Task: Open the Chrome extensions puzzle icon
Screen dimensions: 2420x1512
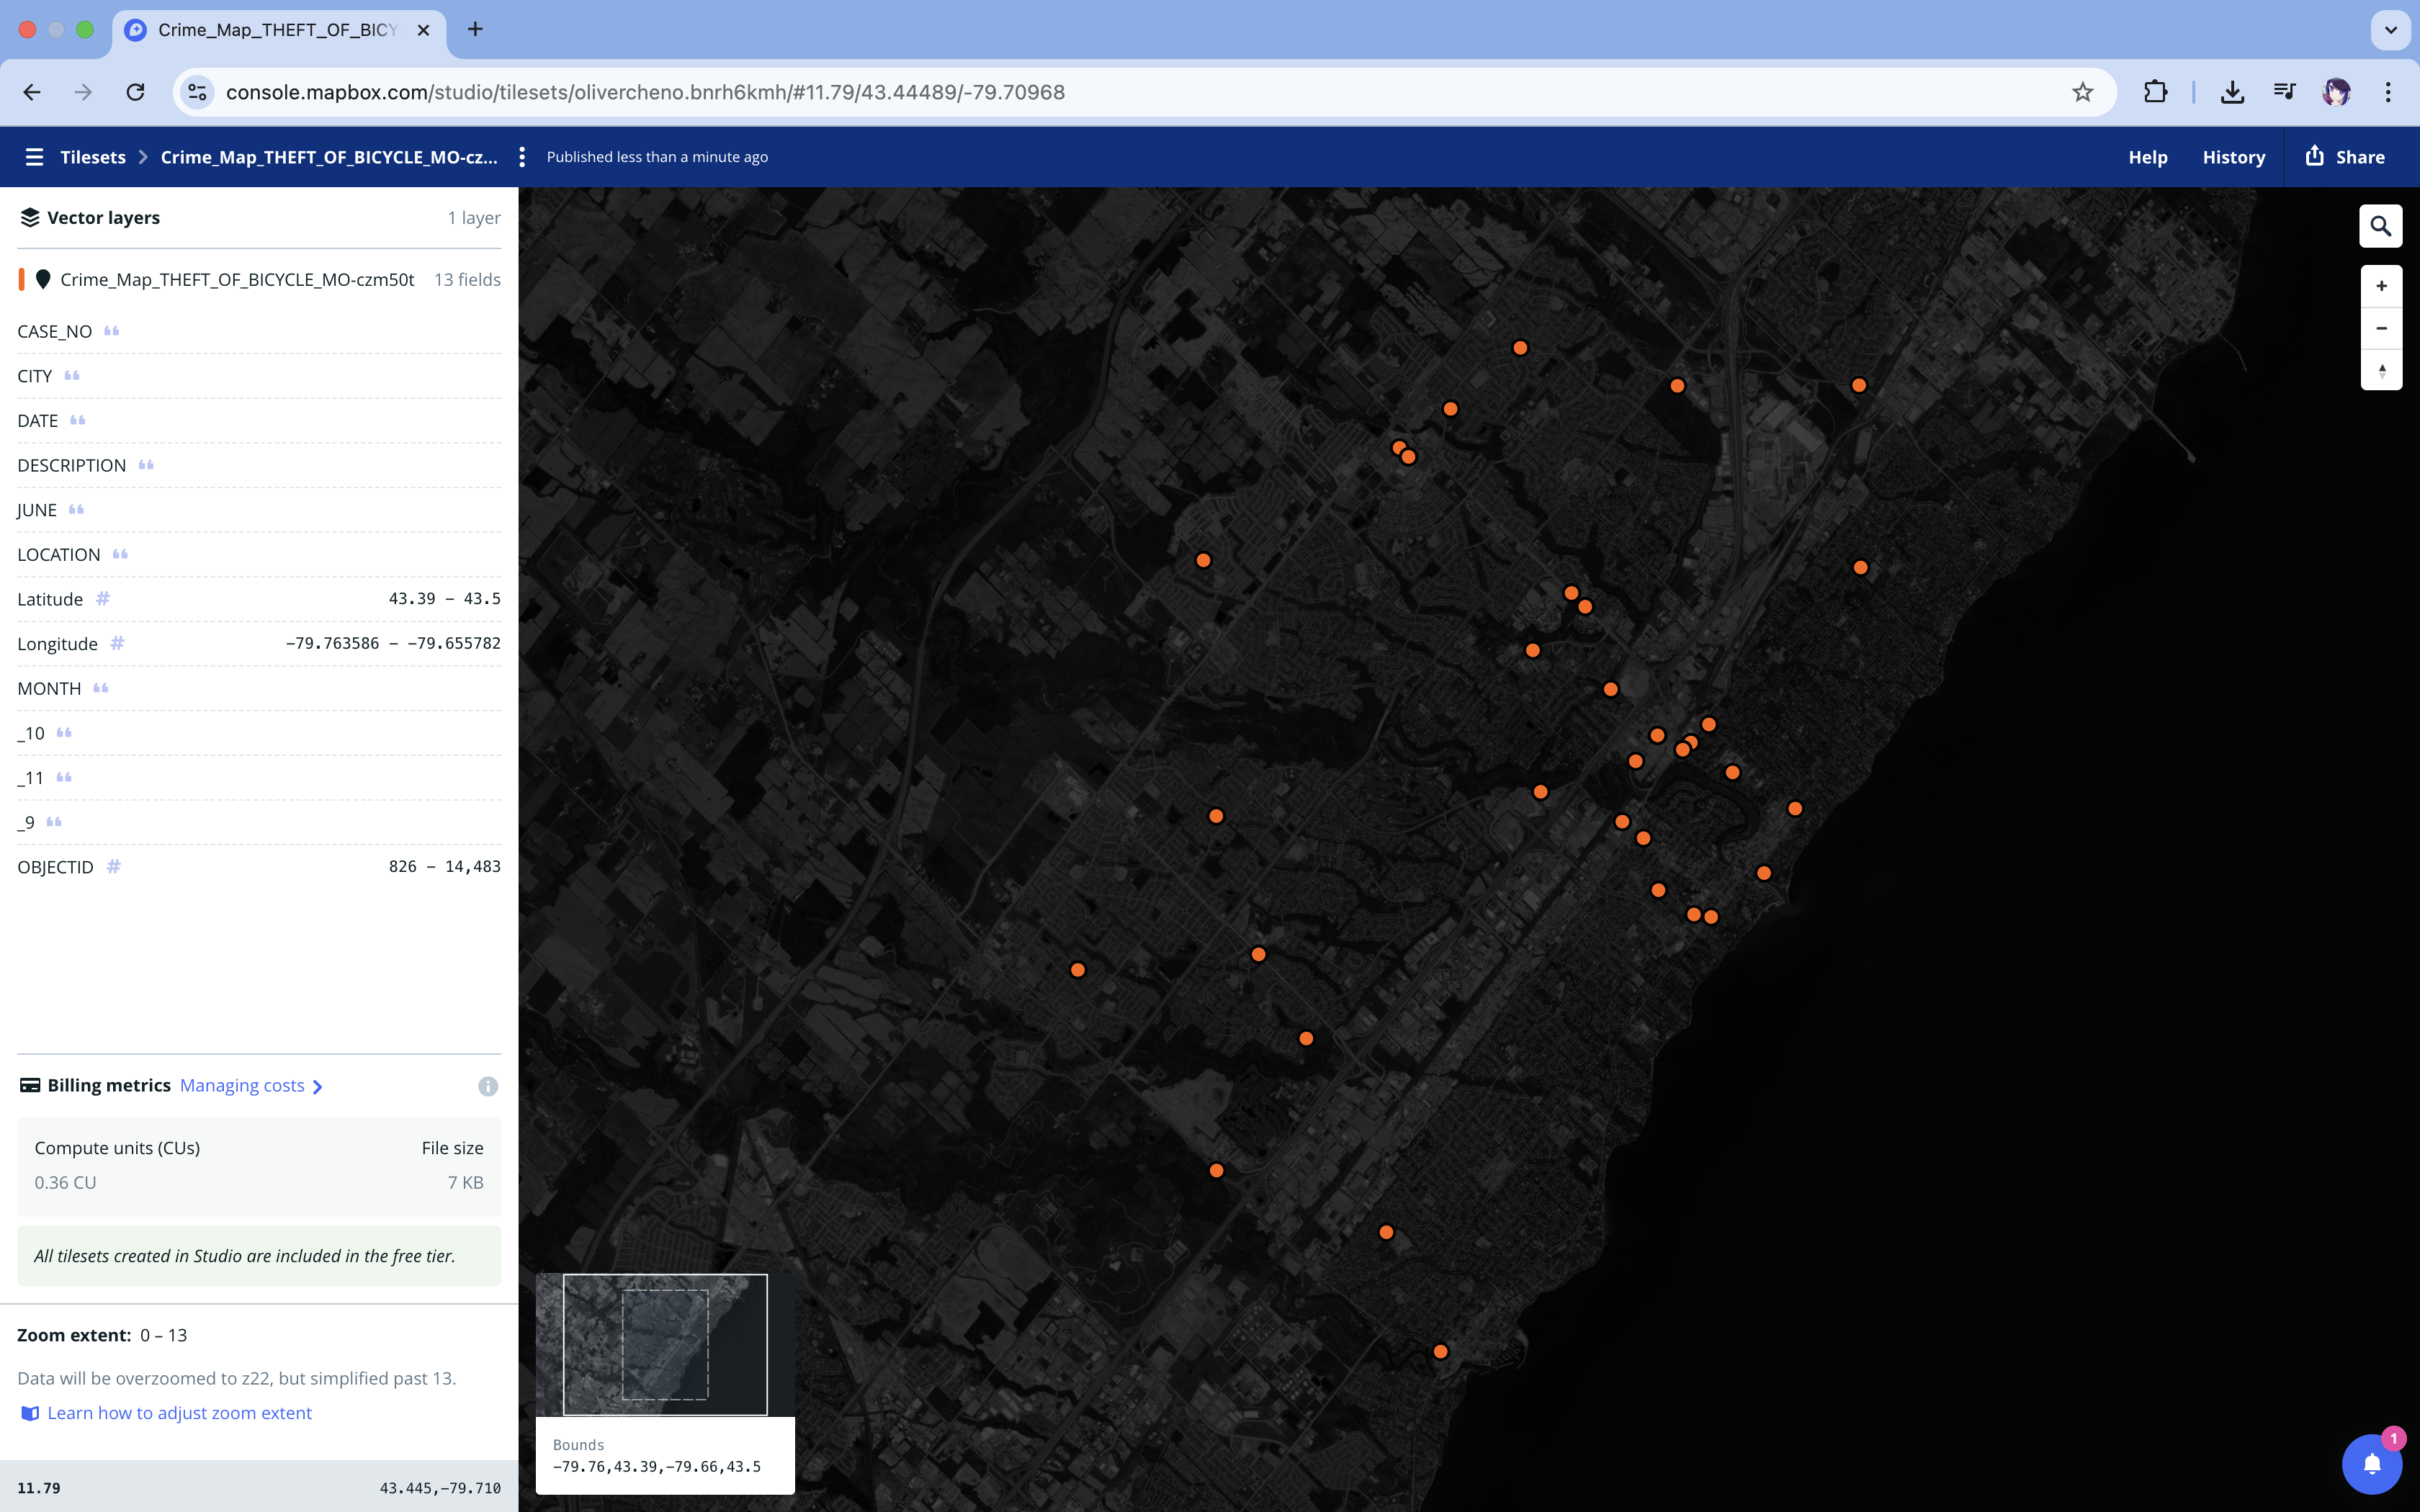Action: (2155, 92)
